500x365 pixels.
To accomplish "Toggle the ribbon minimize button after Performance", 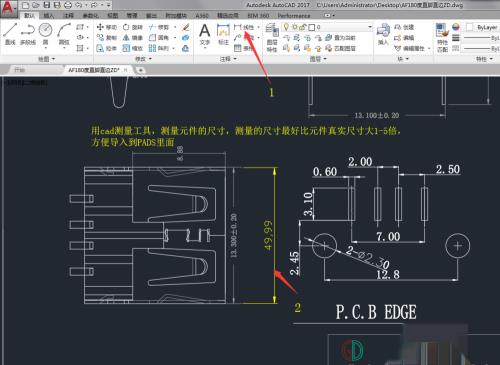I will 329,15.
